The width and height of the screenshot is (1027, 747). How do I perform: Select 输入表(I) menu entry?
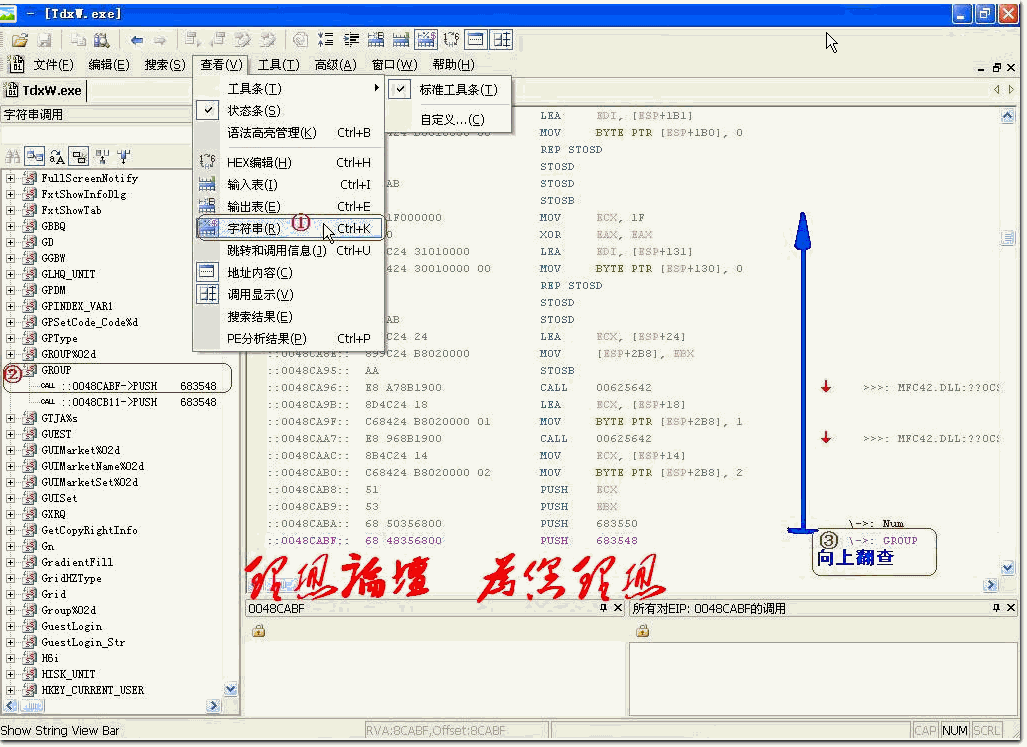[289, 185]
